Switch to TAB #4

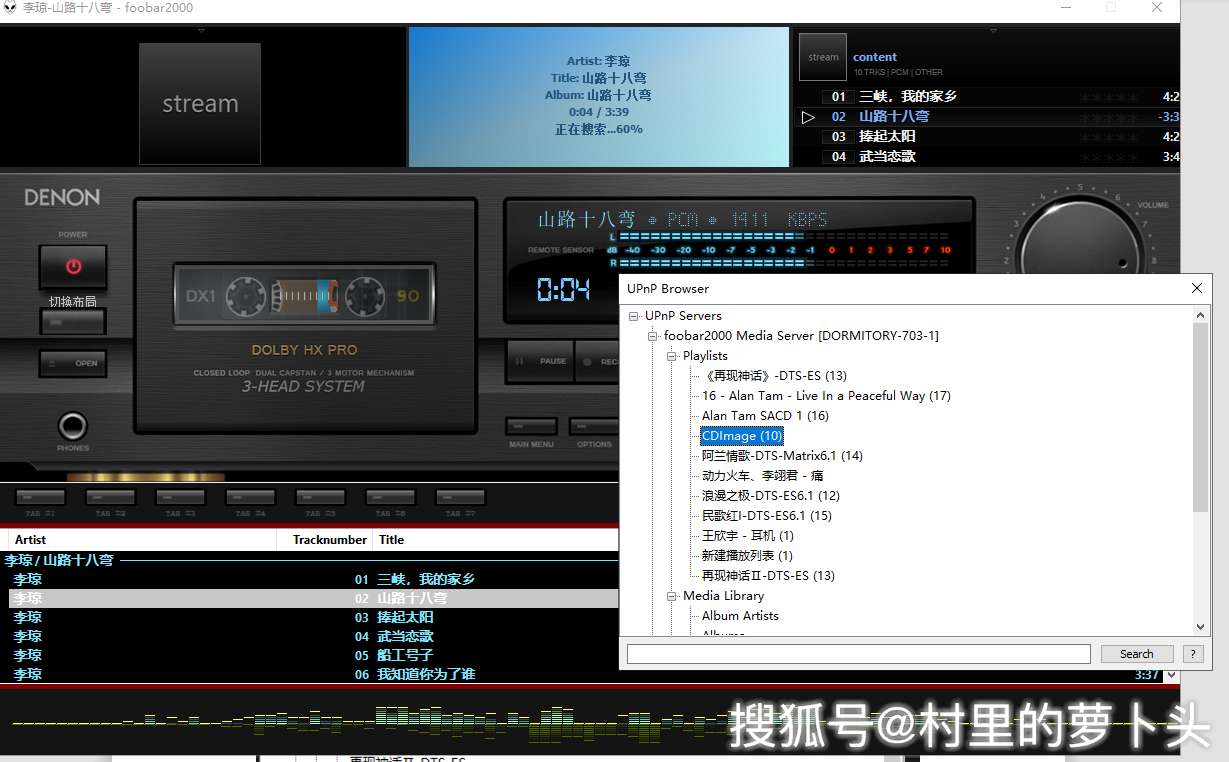251,497
